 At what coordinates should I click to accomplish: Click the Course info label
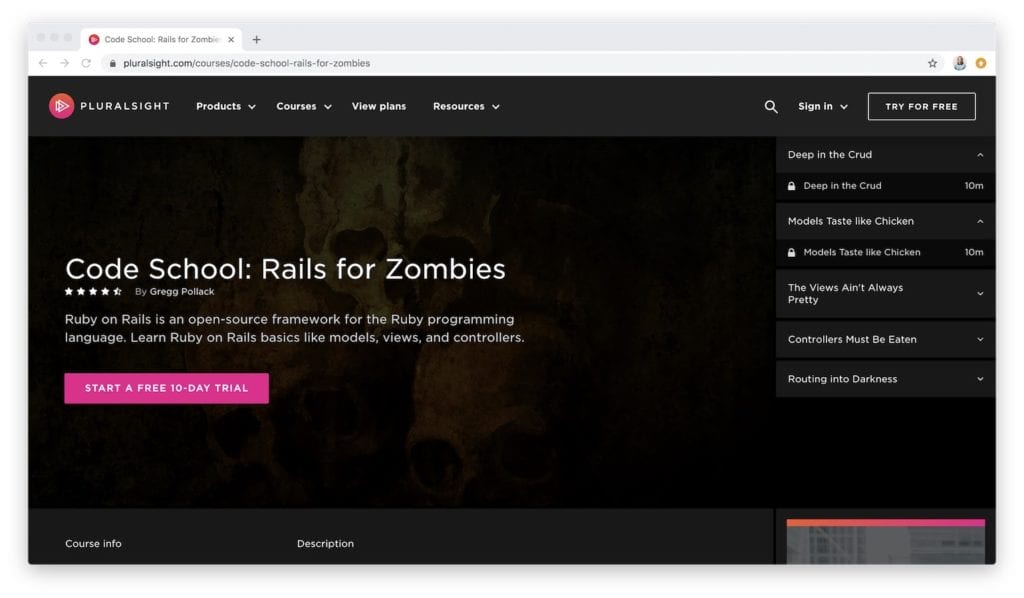93,544
